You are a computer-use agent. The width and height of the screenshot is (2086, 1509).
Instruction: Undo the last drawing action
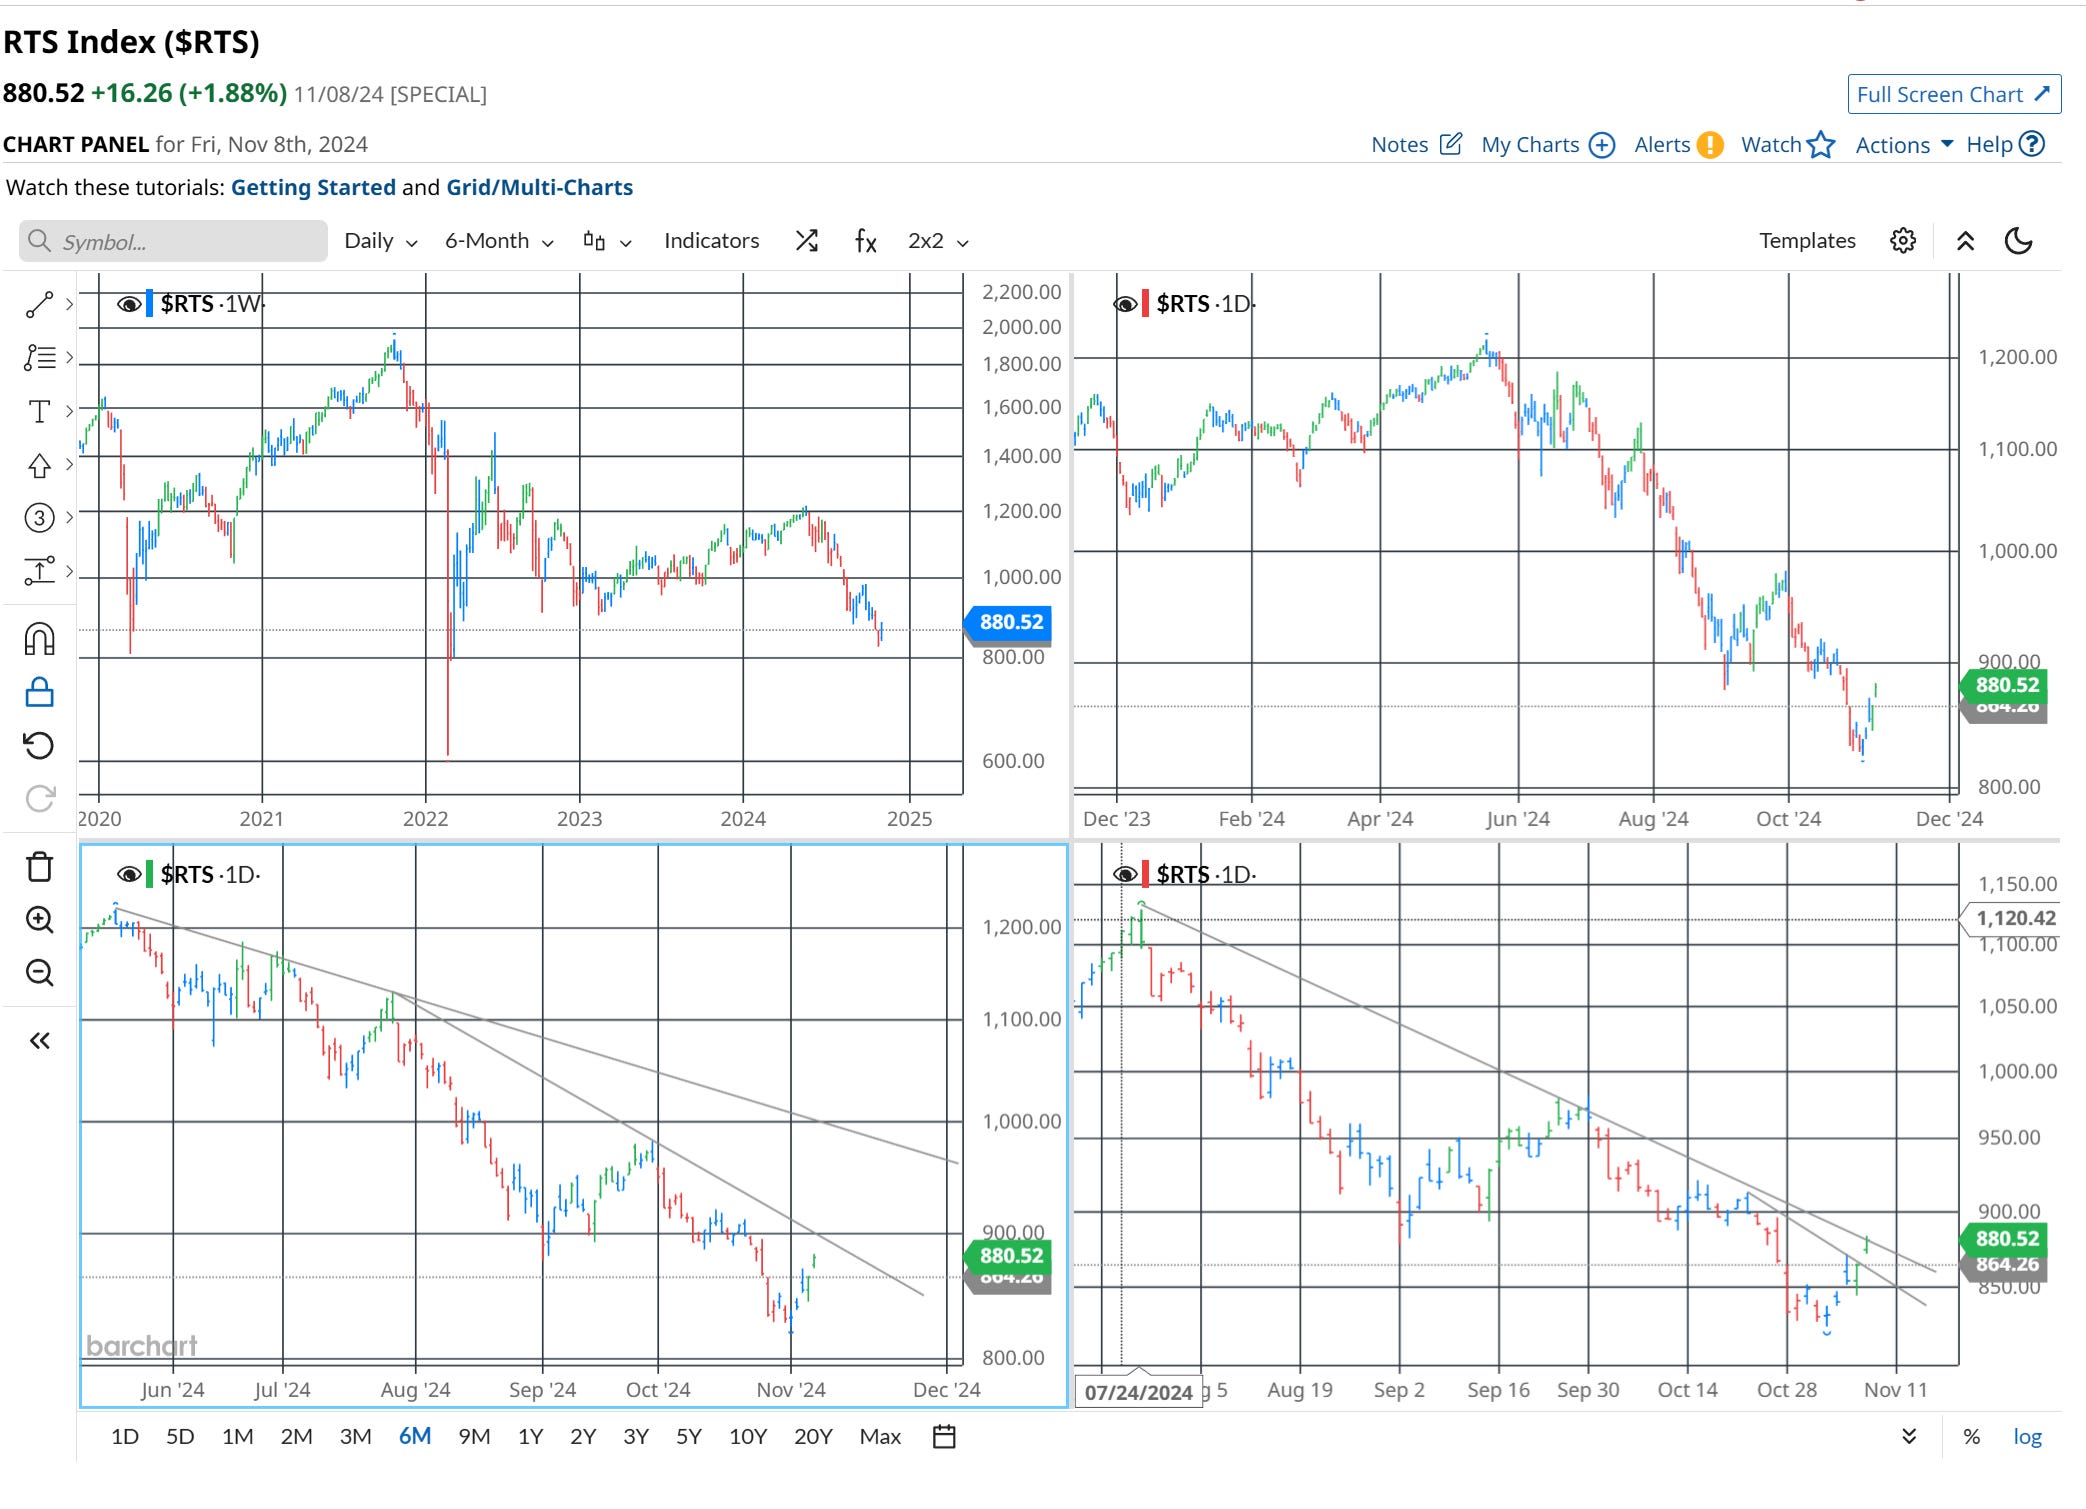coord(39,746)
